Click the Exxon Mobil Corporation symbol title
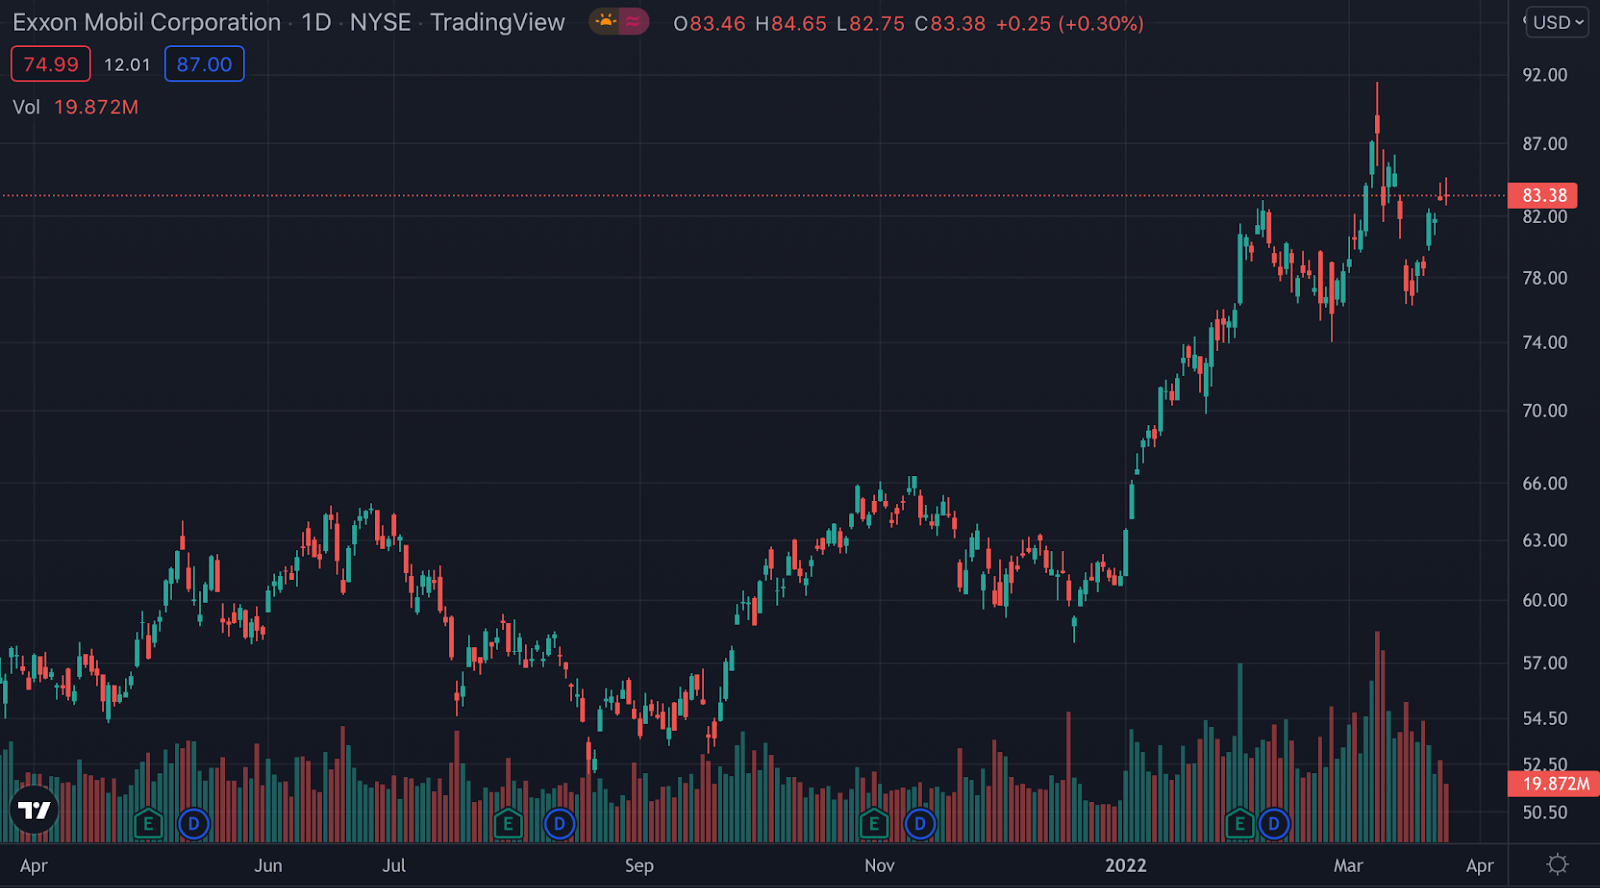 (x=147, y=22)
